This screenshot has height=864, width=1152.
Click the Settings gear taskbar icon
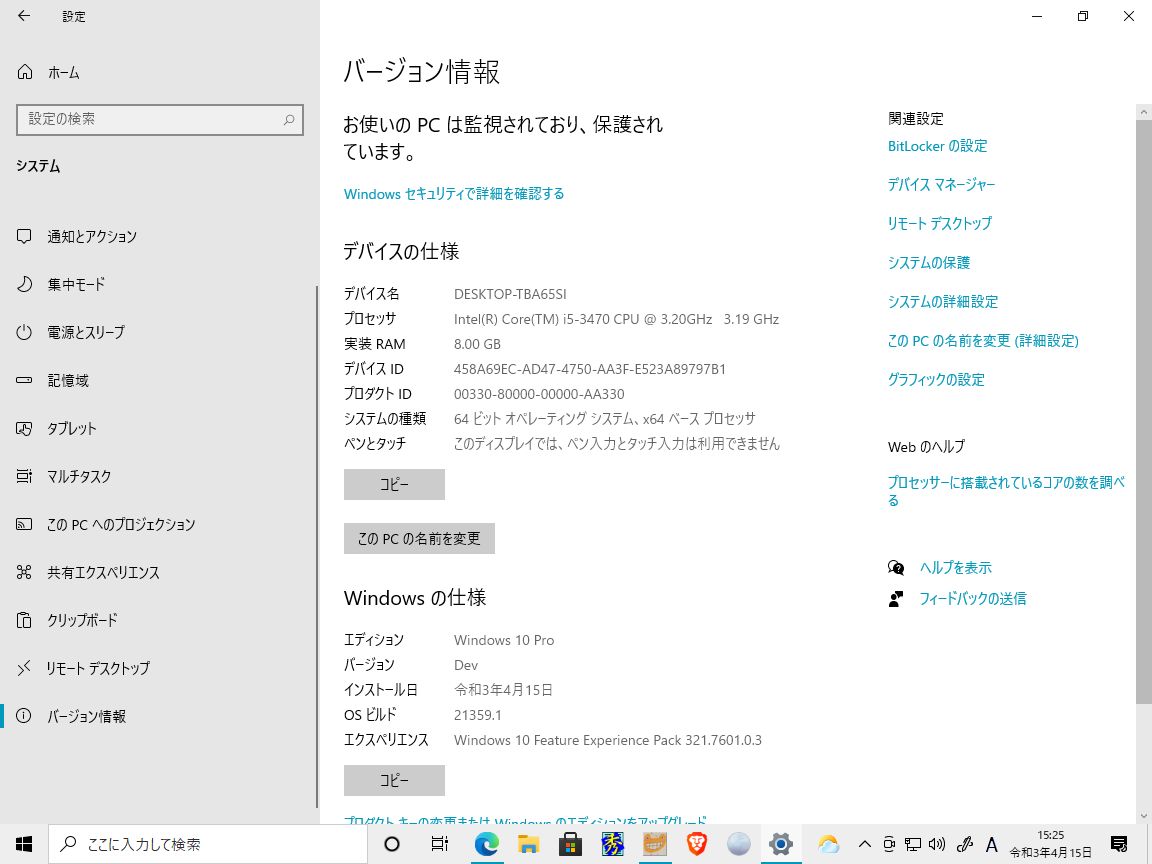(780, 844)
